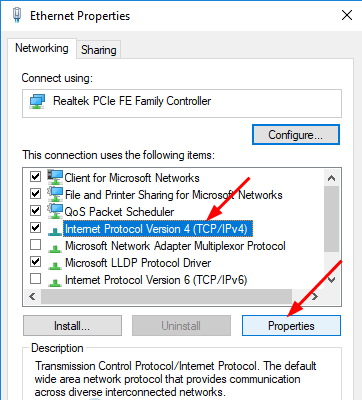Enable Internet Protocol Version 6 checkbox
The width and height of the screenshot is (362, 400).
[x=36, y=279]
